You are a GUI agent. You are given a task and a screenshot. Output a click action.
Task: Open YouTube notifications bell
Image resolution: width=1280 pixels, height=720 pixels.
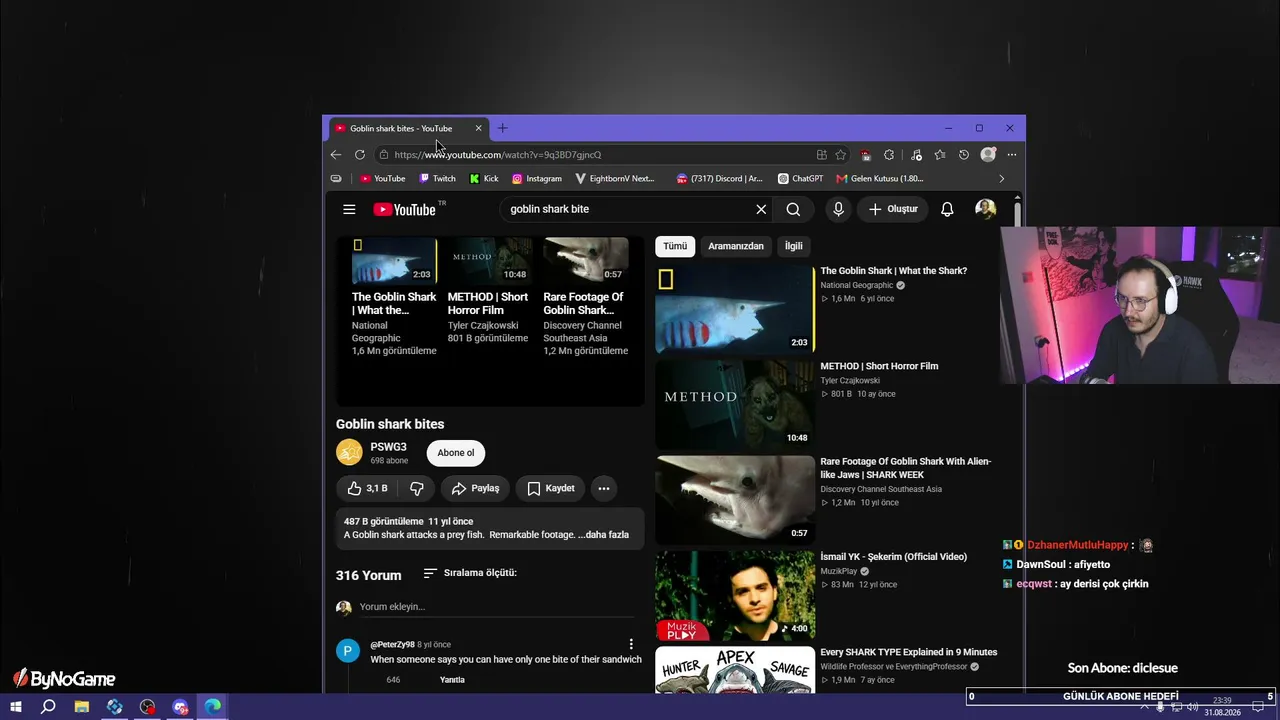947,209
